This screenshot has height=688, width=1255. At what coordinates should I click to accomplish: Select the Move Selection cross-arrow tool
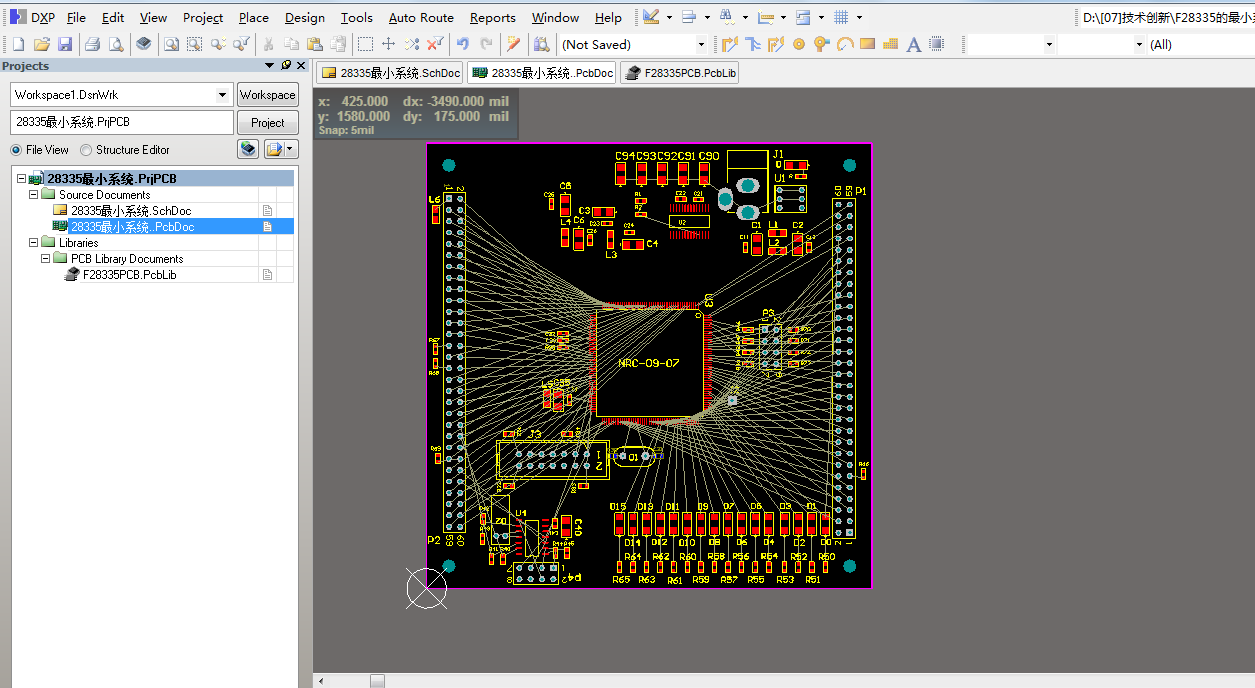pos(389,44)
